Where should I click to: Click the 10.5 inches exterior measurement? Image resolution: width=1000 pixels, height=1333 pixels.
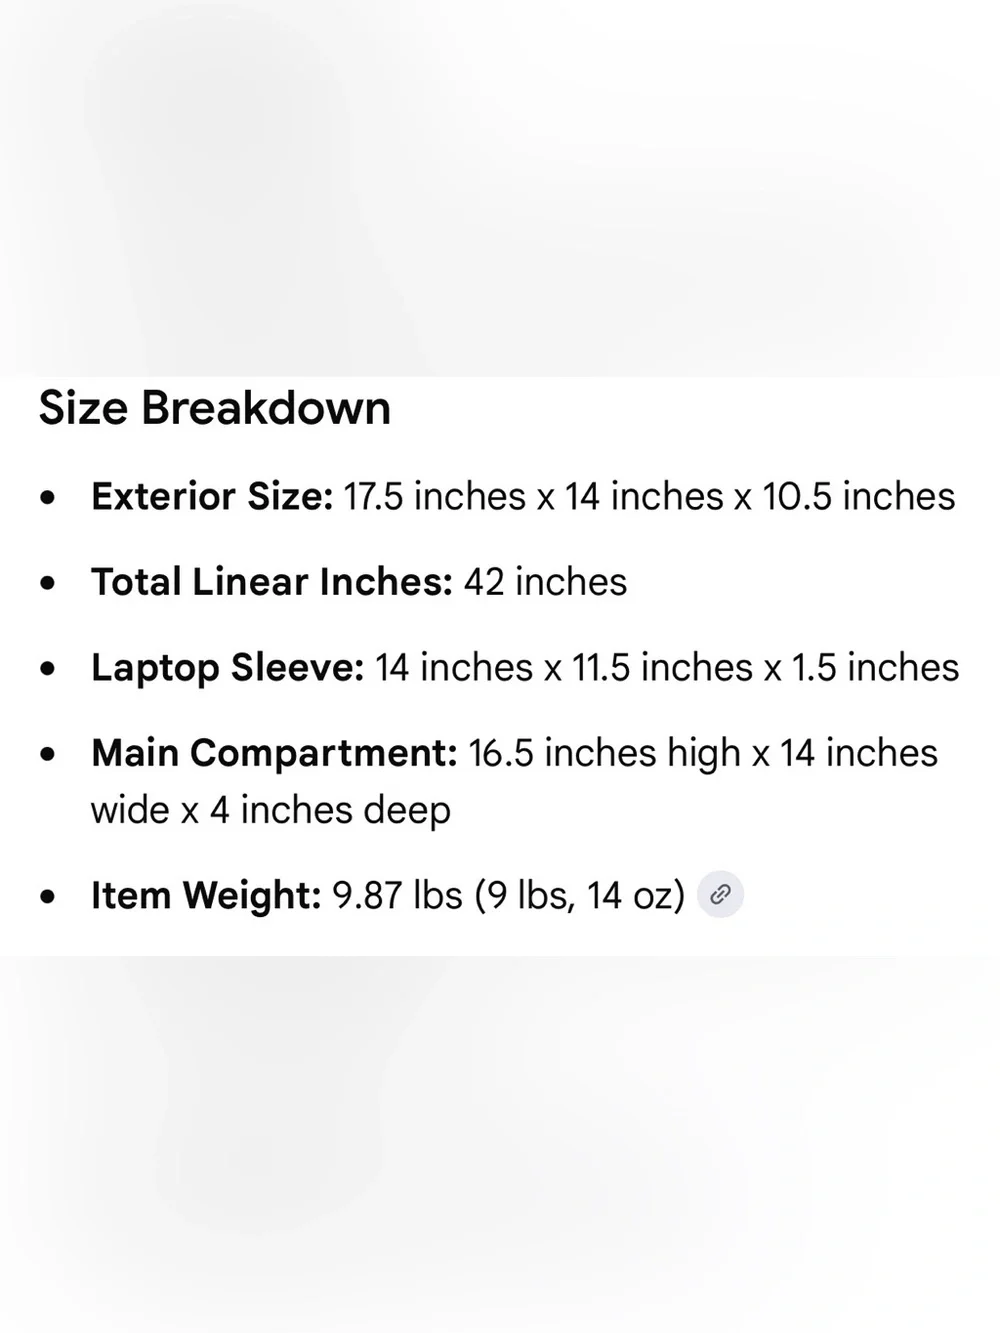[859, 496]
